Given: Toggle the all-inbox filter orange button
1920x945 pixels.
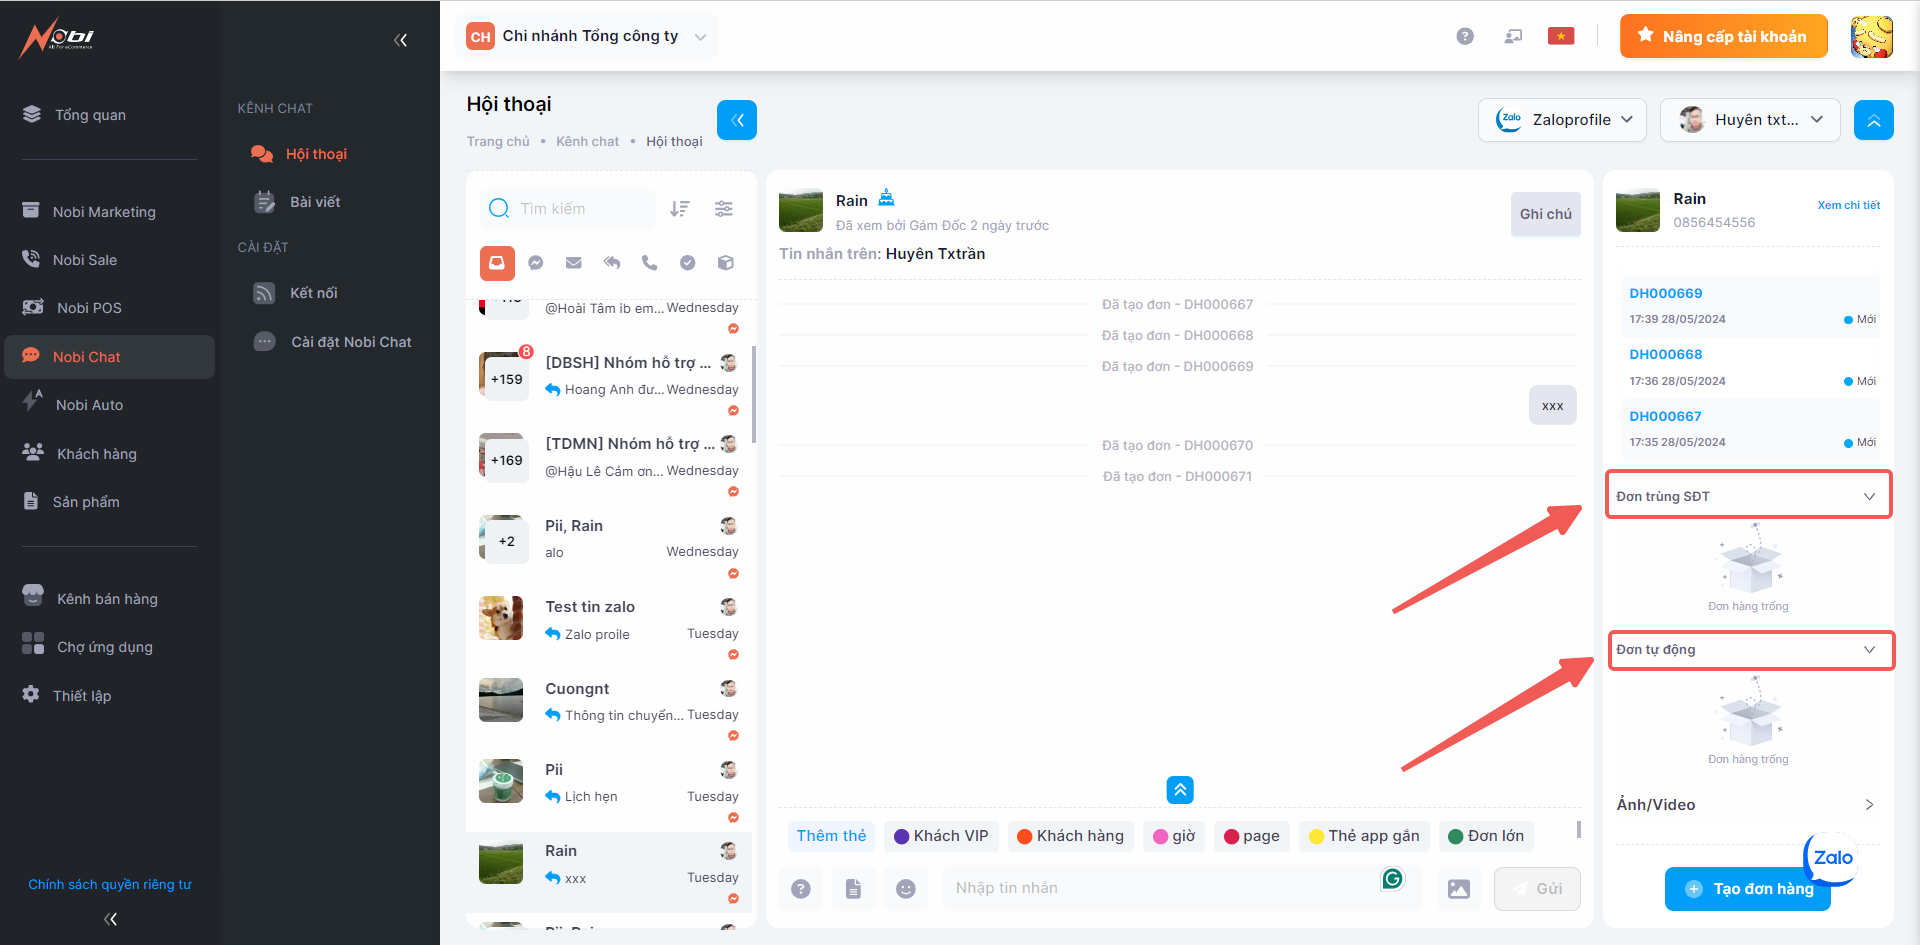Looking at the screenshot, I should pos(497,263).
